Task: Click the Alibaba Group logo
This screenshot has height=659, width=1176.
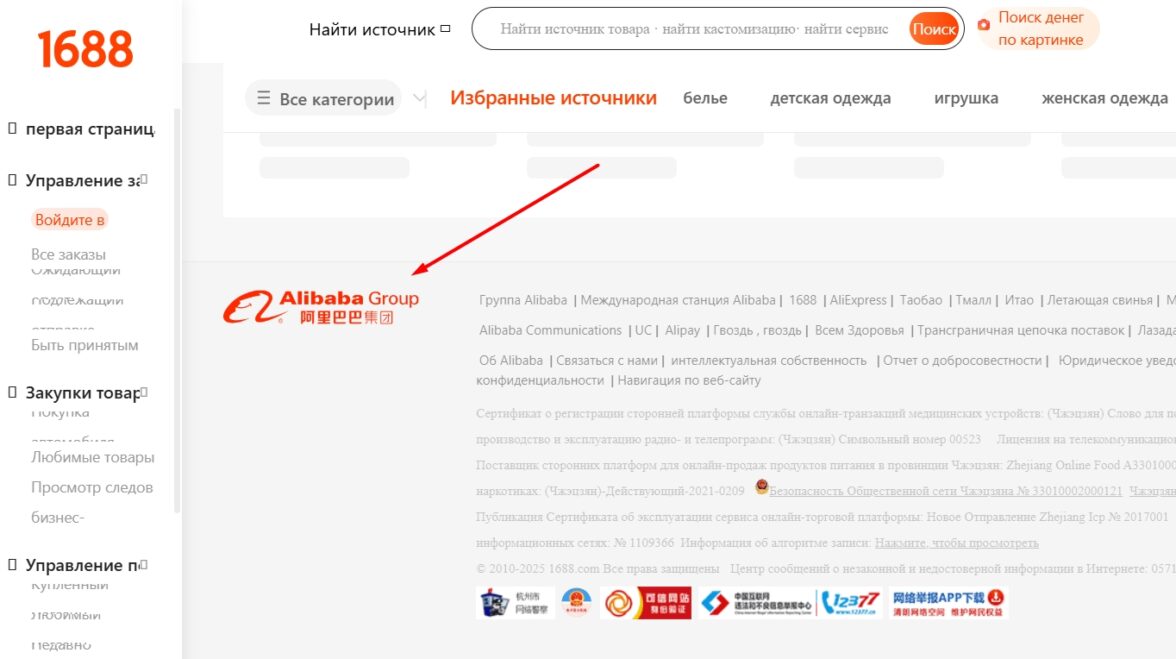Action: click(x=321, y=307)
